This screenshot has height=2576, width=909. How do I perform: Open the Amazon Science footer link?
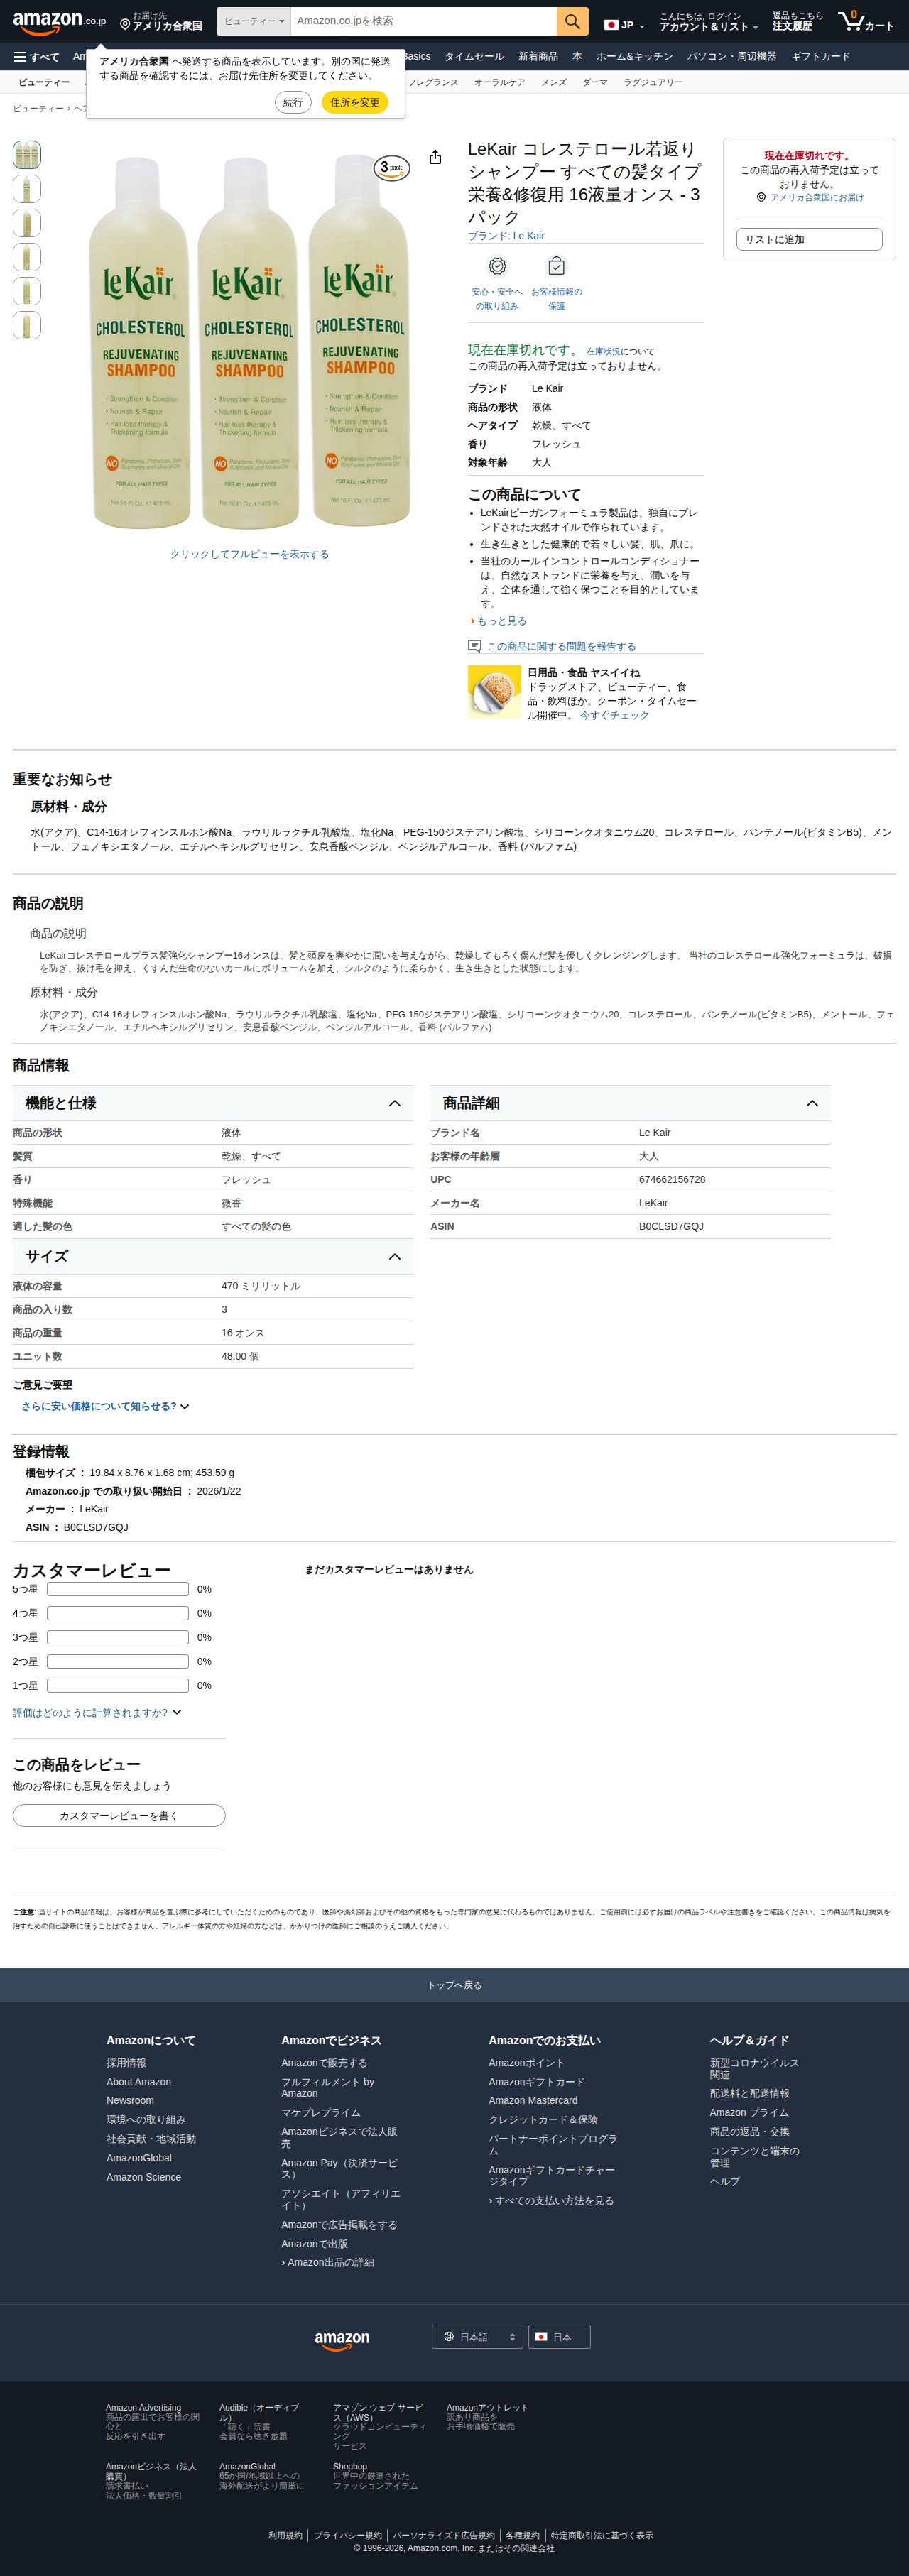pyautogui.click(x=144, y=2177)
